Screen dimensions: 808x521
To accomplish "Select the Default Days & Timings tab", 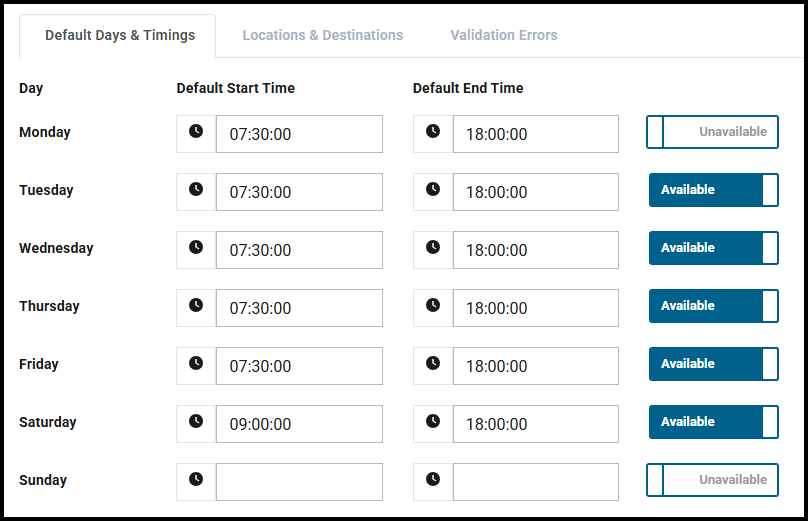I will [119, 35].
